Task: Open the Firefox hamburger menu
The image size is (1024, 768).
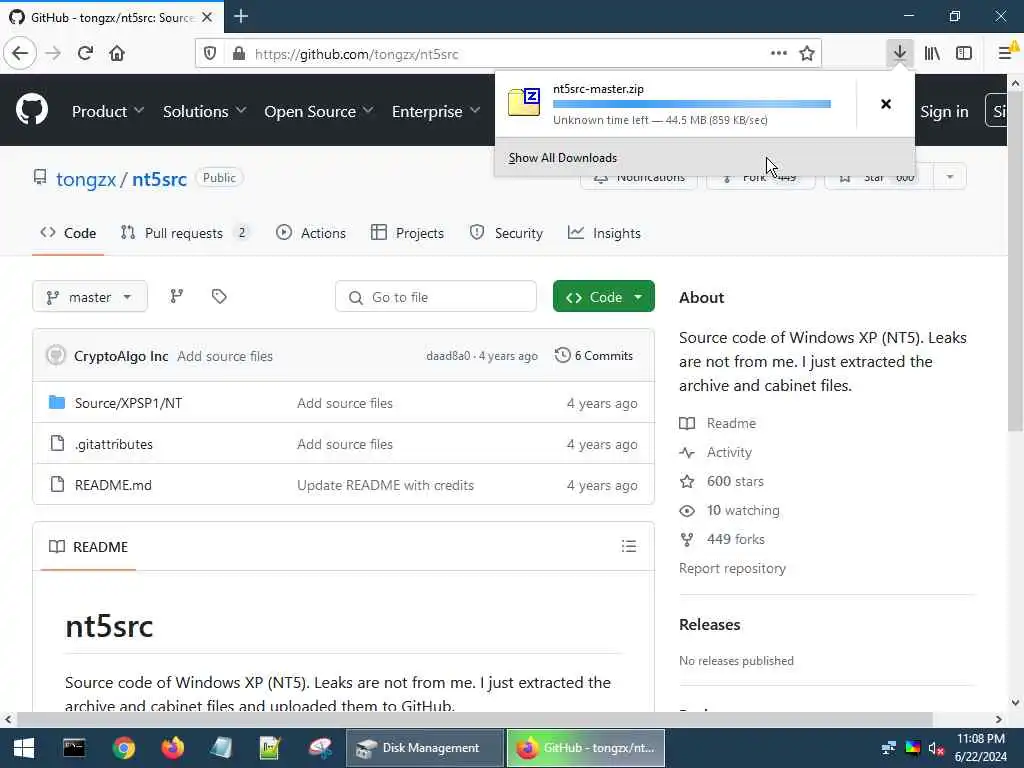Action: tap(1006, 54)
